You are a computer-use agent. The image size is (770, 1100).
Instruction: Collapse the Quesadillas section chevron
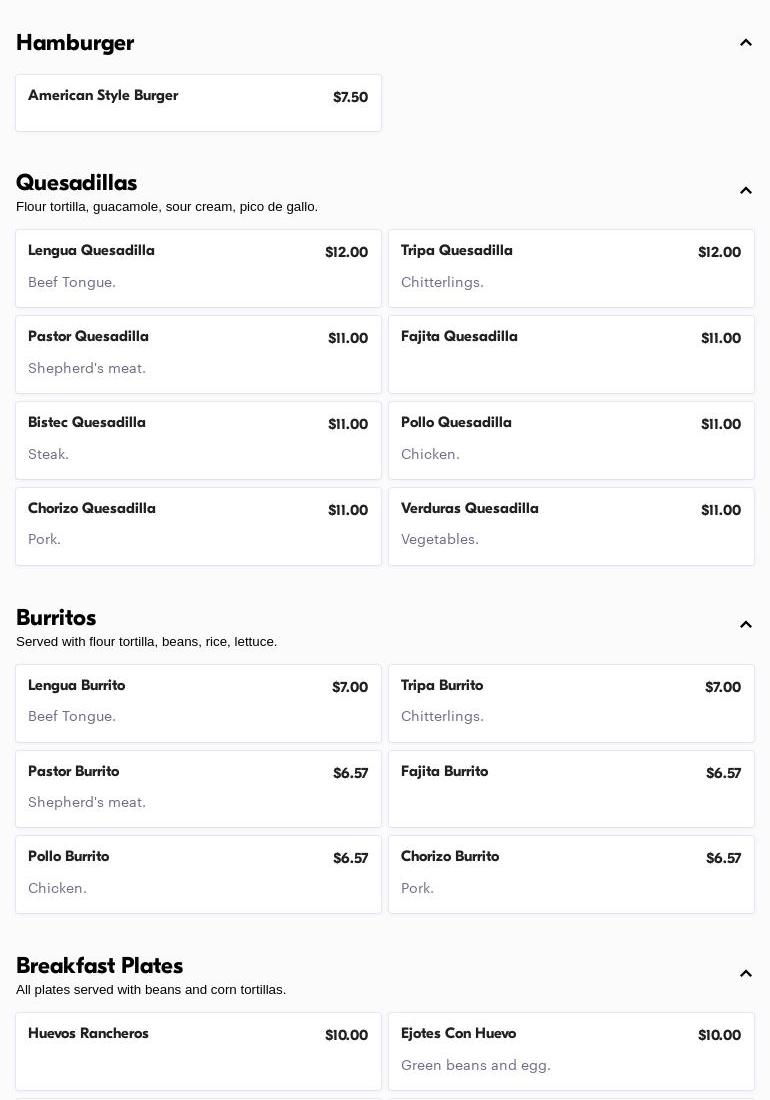(x=746, y=191)
